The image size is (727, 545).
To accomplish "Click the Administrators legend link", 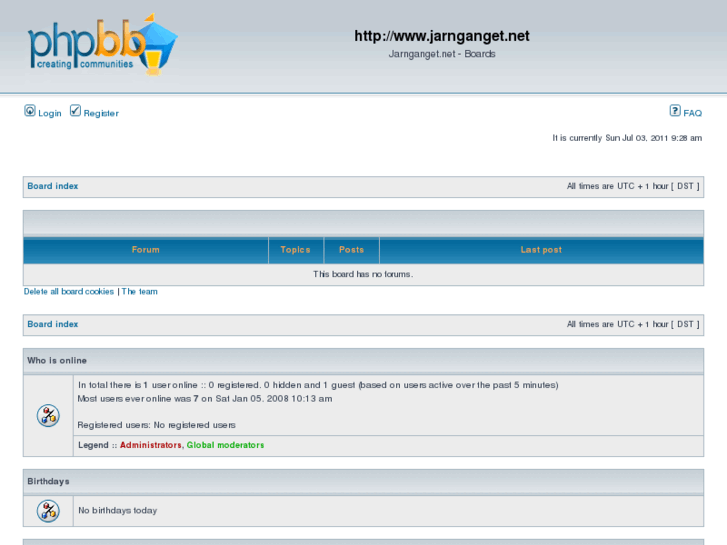I will coord(151,445).
